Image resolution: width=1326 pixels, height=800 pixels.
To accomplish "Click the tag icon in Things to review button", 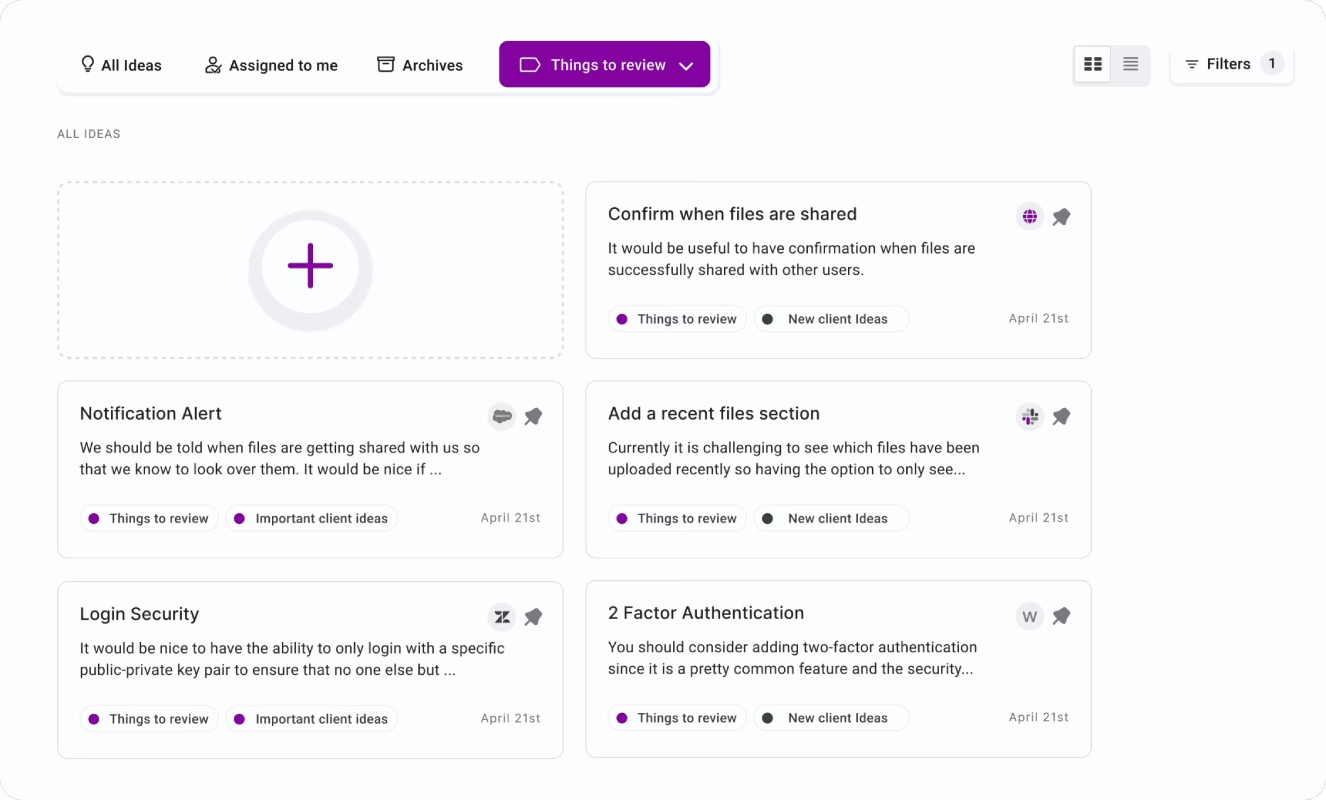I will click(x=530, y=65).
